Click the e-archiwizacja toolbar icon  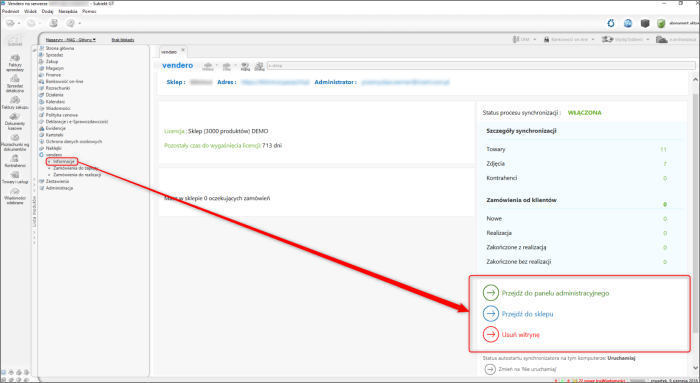pos(662,40)
